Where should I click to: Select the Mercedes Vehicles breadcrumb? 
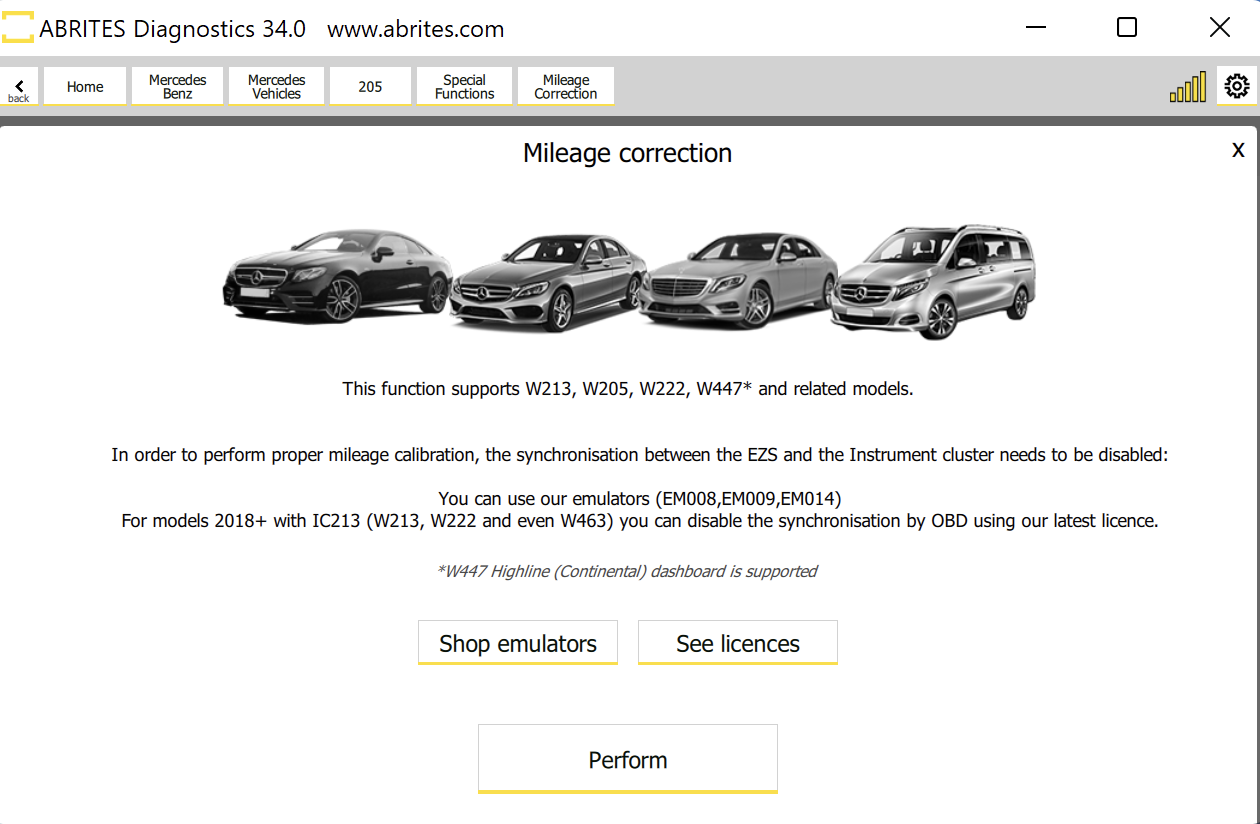tap(277, 86)
